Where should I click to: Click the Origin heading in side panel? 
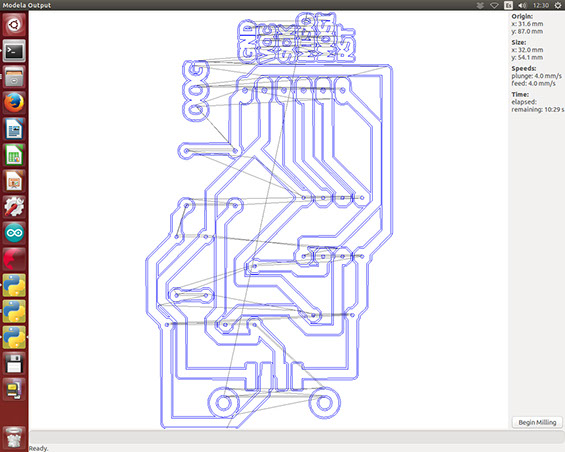pos(522,16)
